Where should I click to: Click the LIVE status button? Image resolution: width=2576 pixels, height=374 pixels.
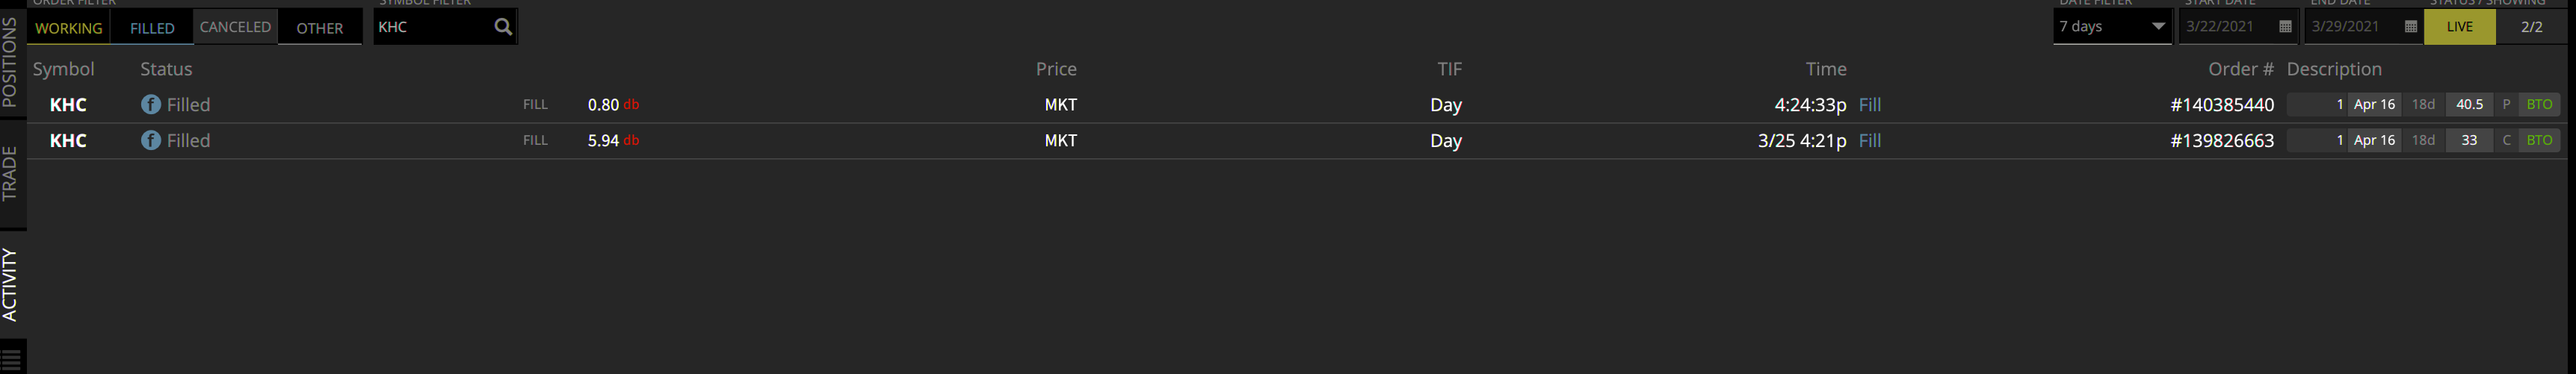pyautogui.click(x=2459, y=27)
